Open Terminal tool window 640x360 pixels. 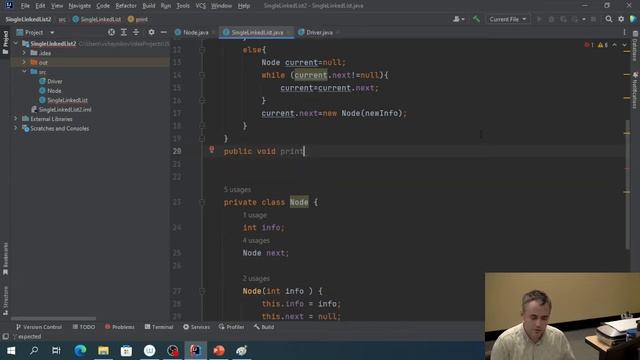pyautogui.click(x=159, y=327)
